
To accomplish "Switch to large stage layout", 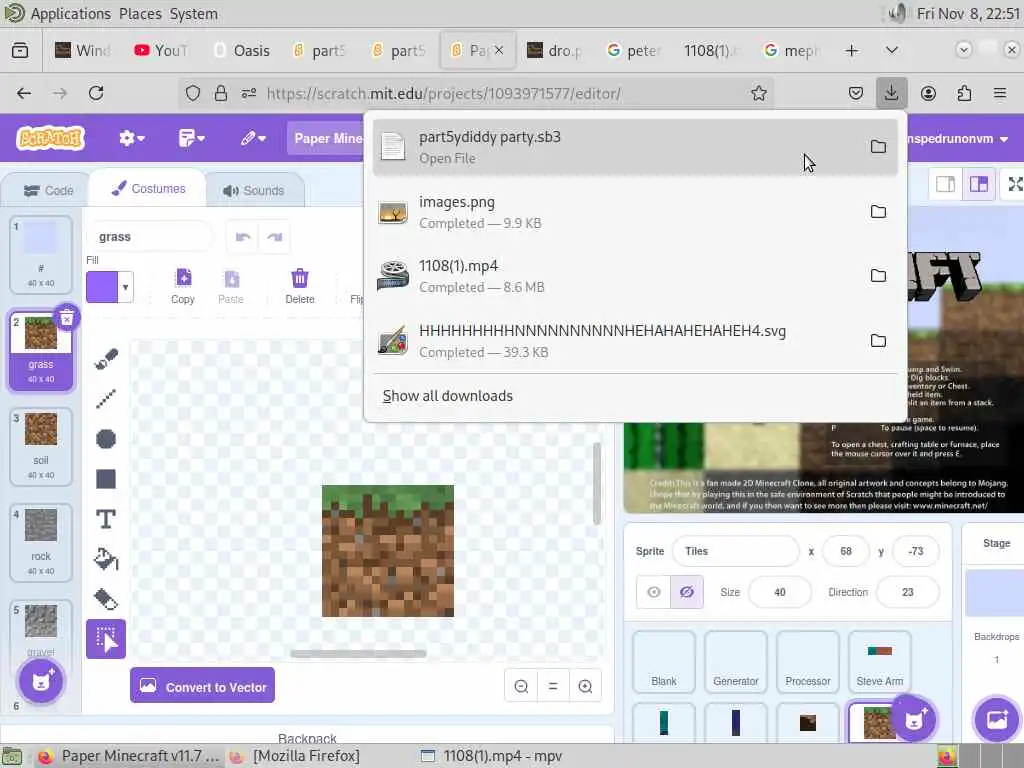I will [979, 184].
